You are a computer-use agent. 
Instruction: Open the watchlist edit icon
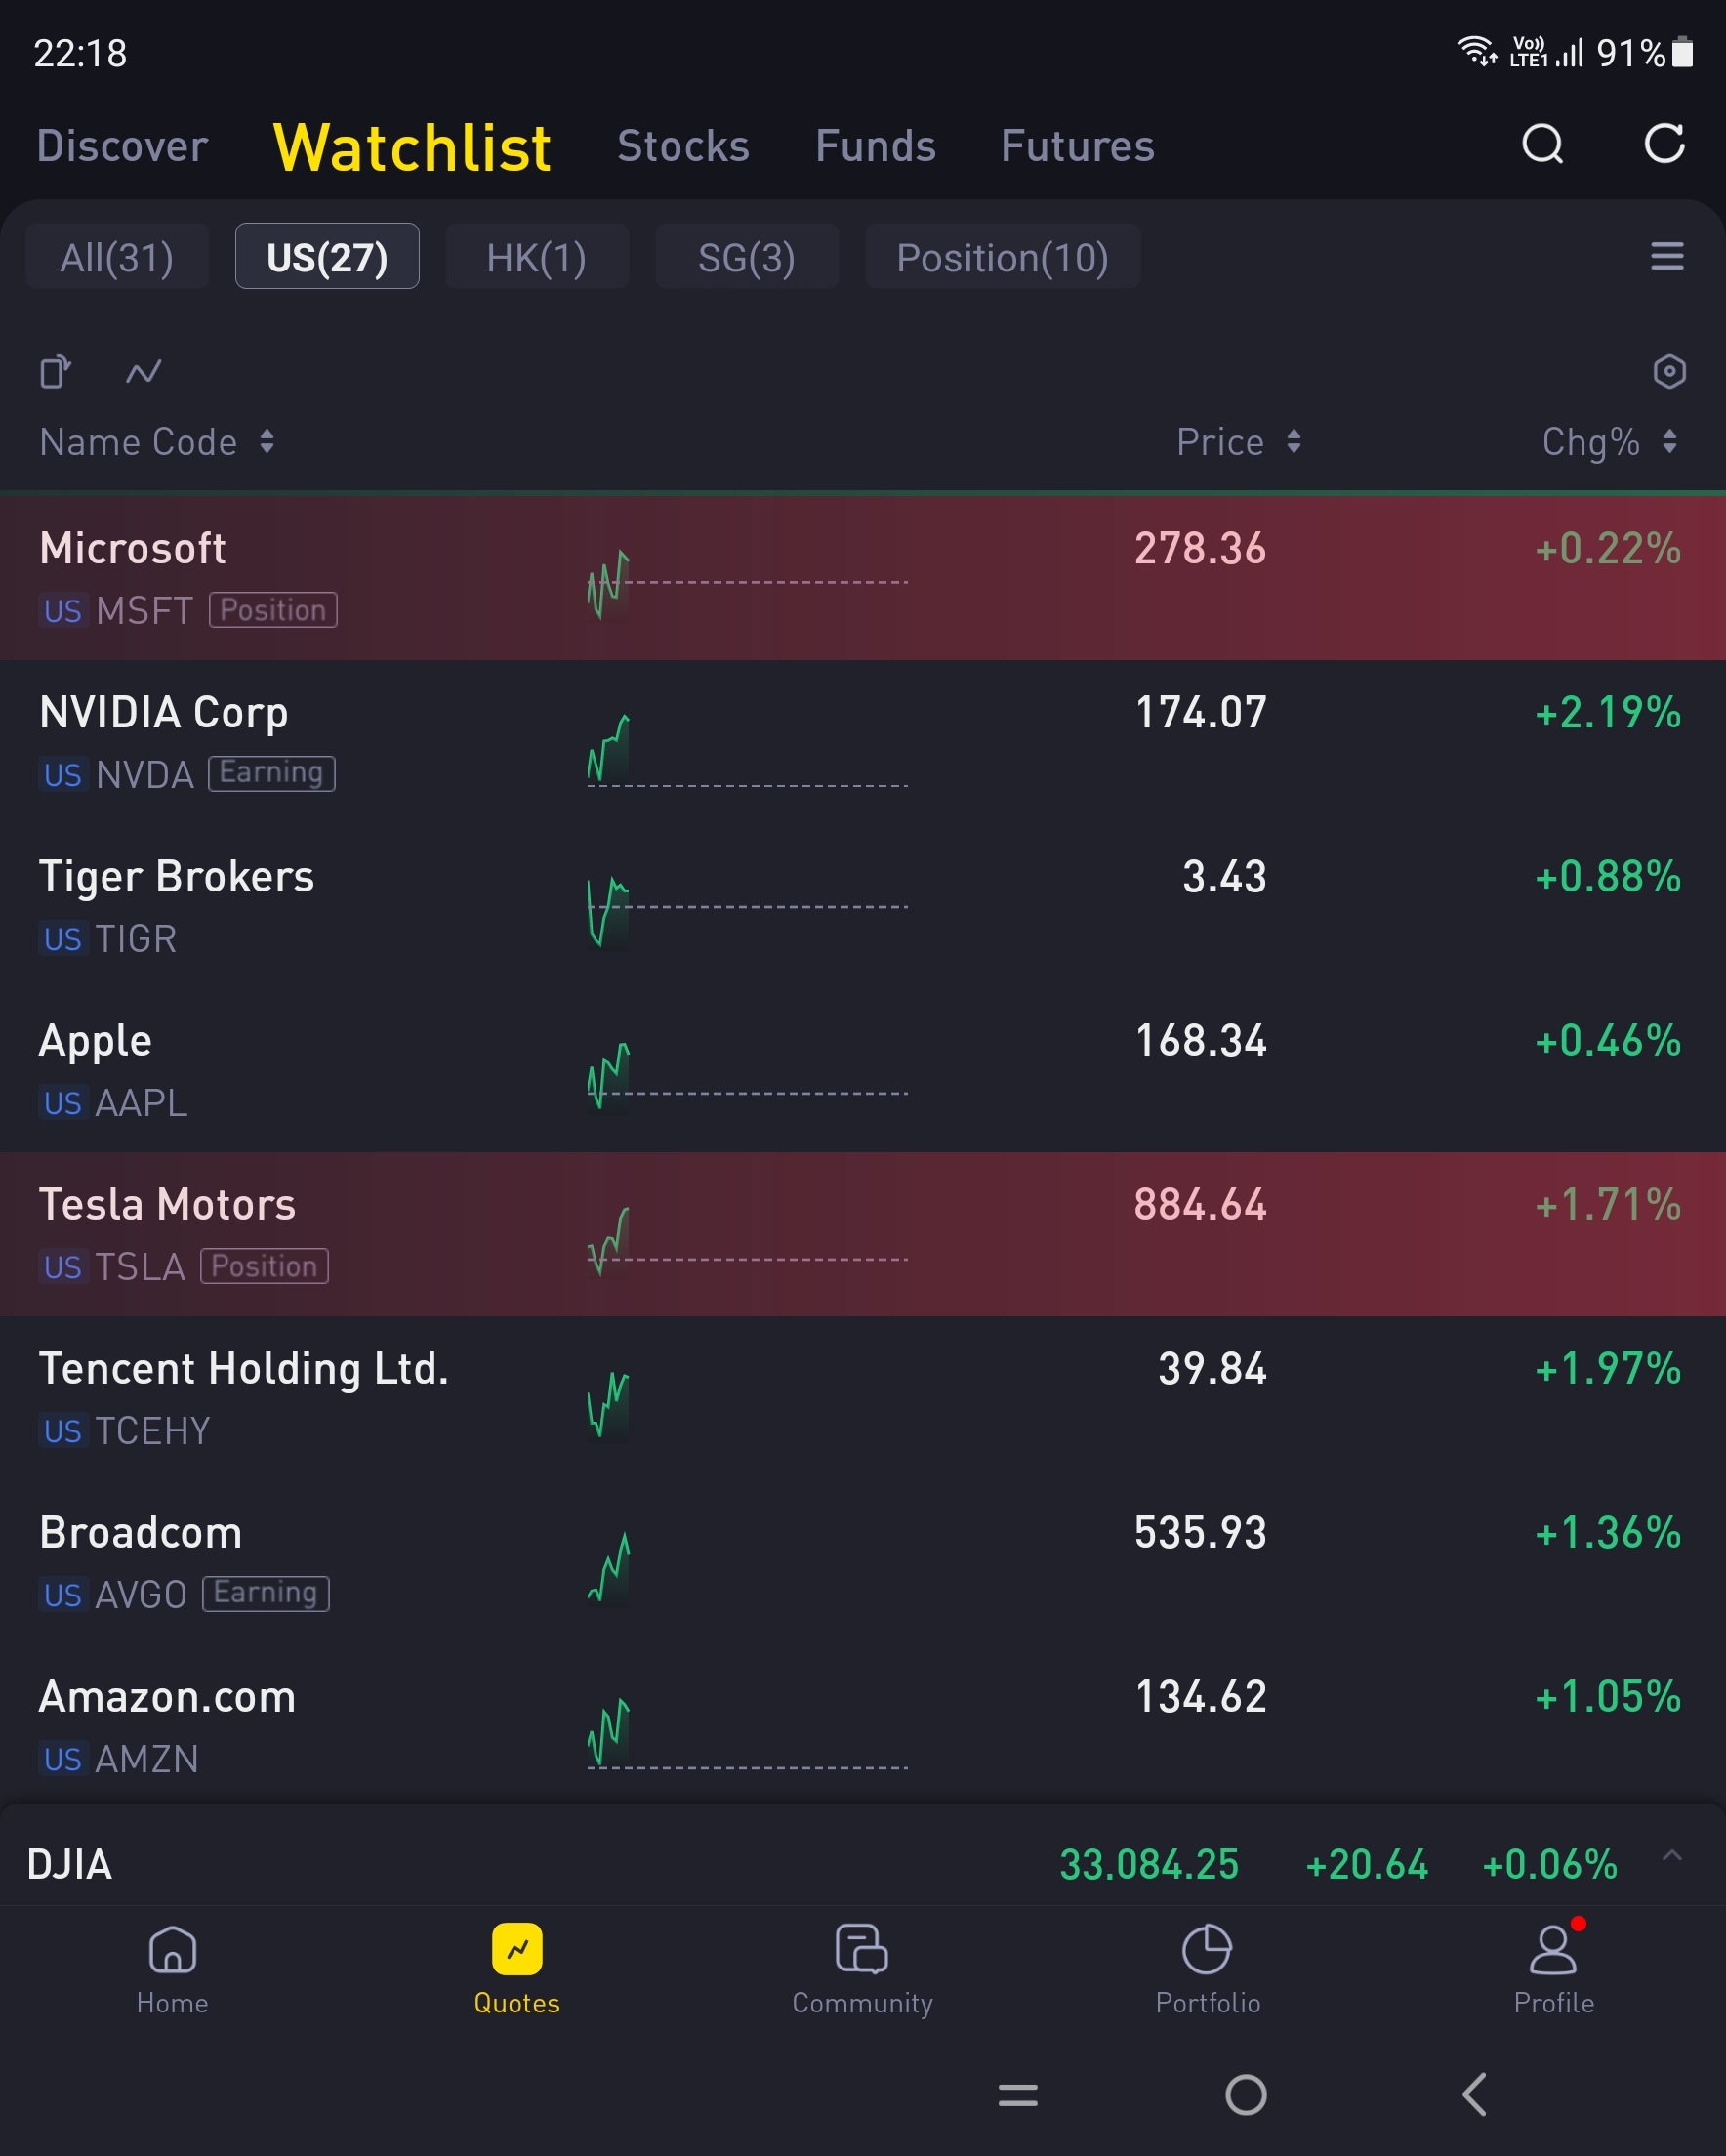[x=55, y=372]
